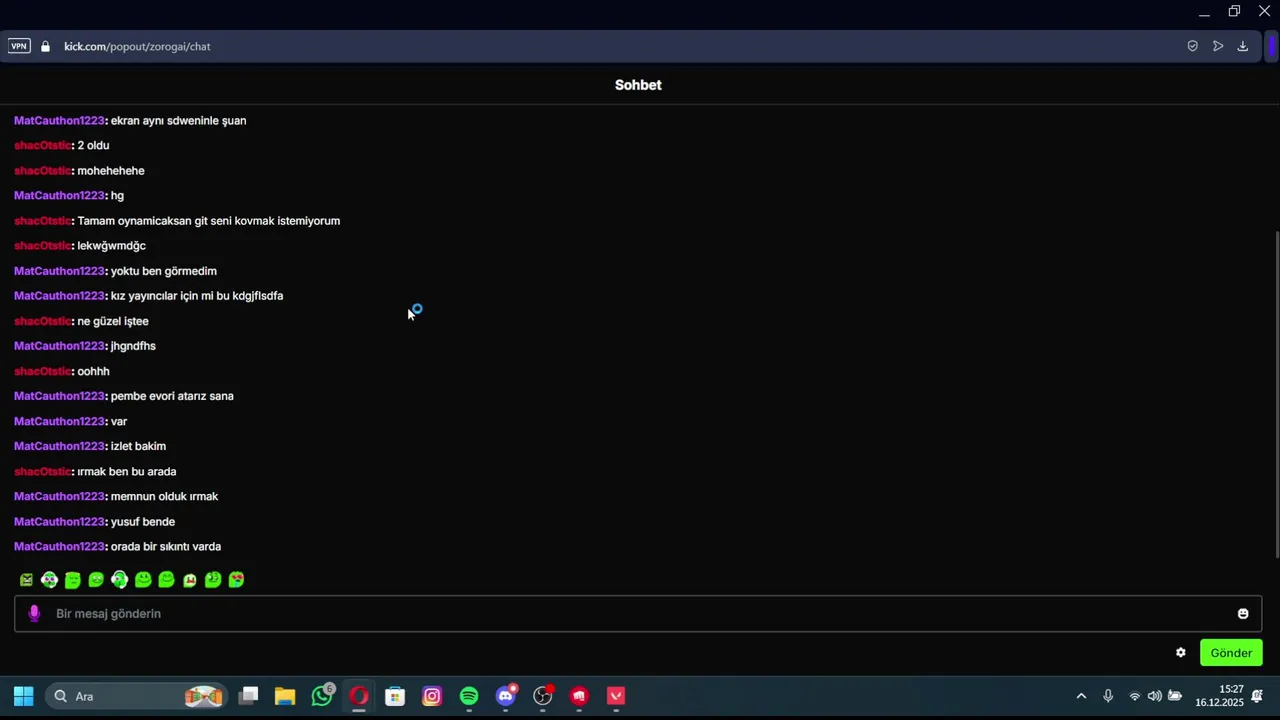1280x720 pixels.
Task: Click message 'yoktu ben görmedim'
Action: tap(164, 271)
